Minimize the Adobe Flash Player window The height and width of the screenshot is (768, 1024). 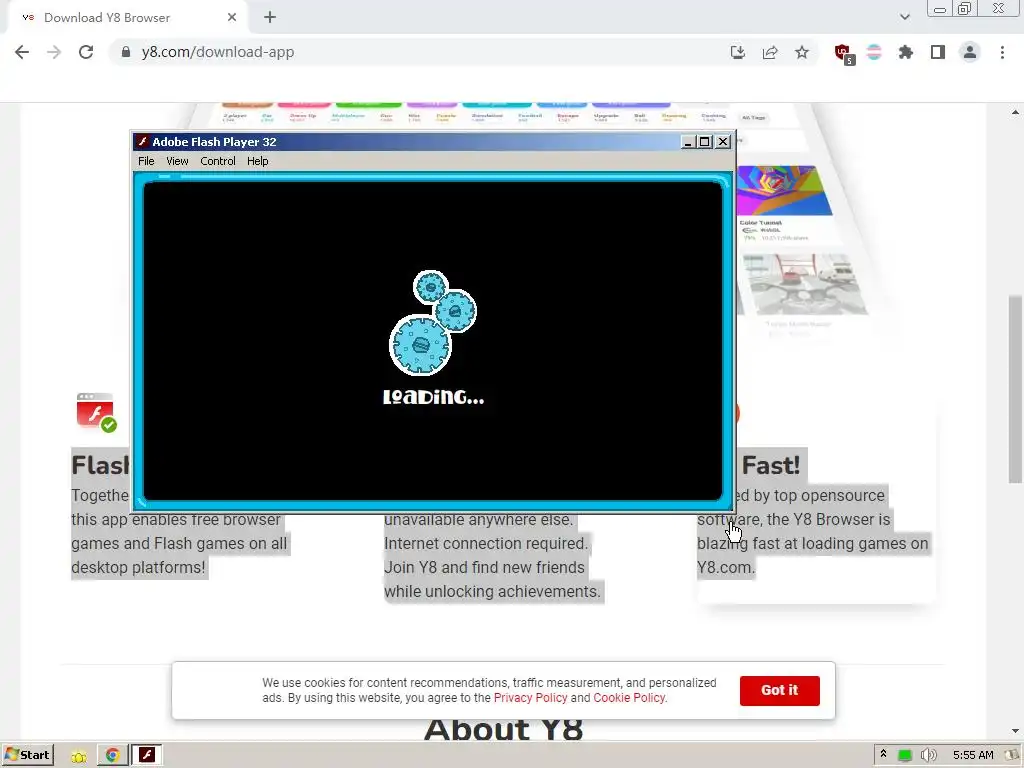pyautogui.click(x=688, y=142)
